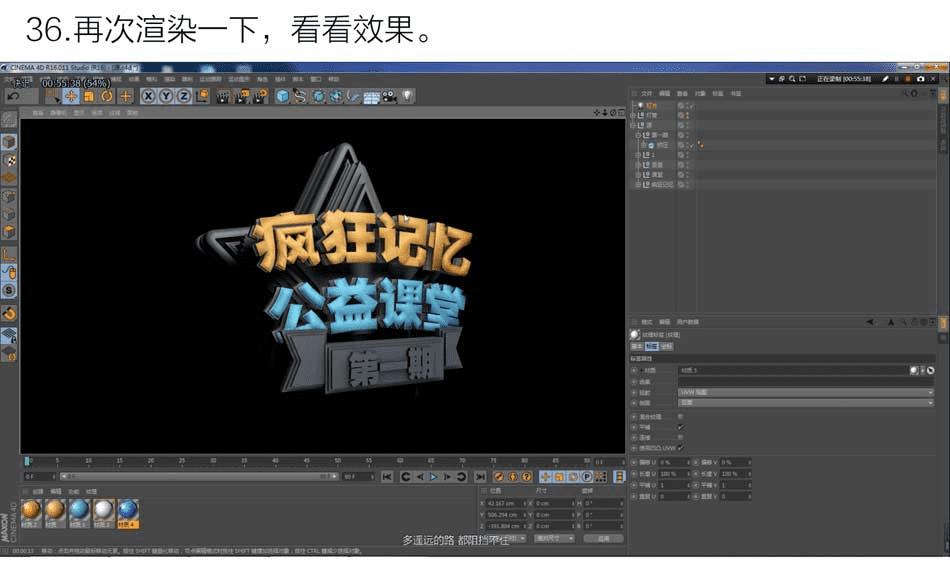Click the Y position input field
The width and height of the screenshot is (950, 584).
click(506, 515)
